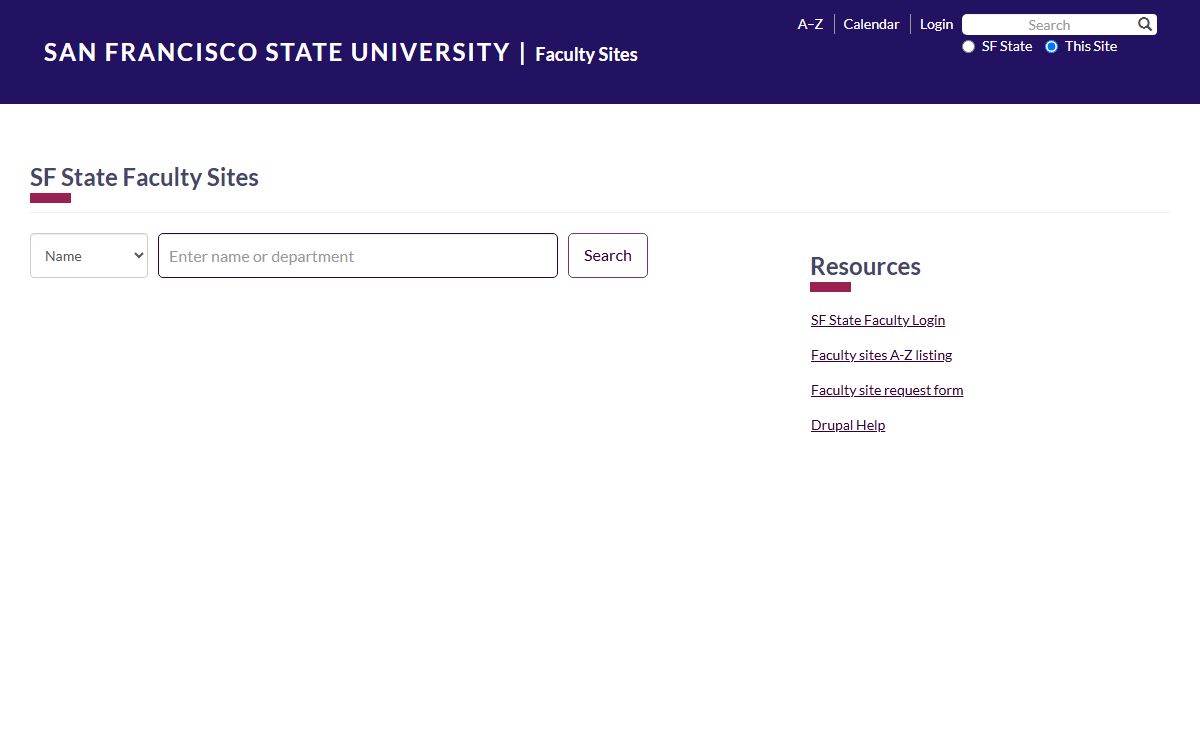Click the magnifying glass search icon
Viewport: 1200px width, 740px height.
click(x=1145, y=25)
